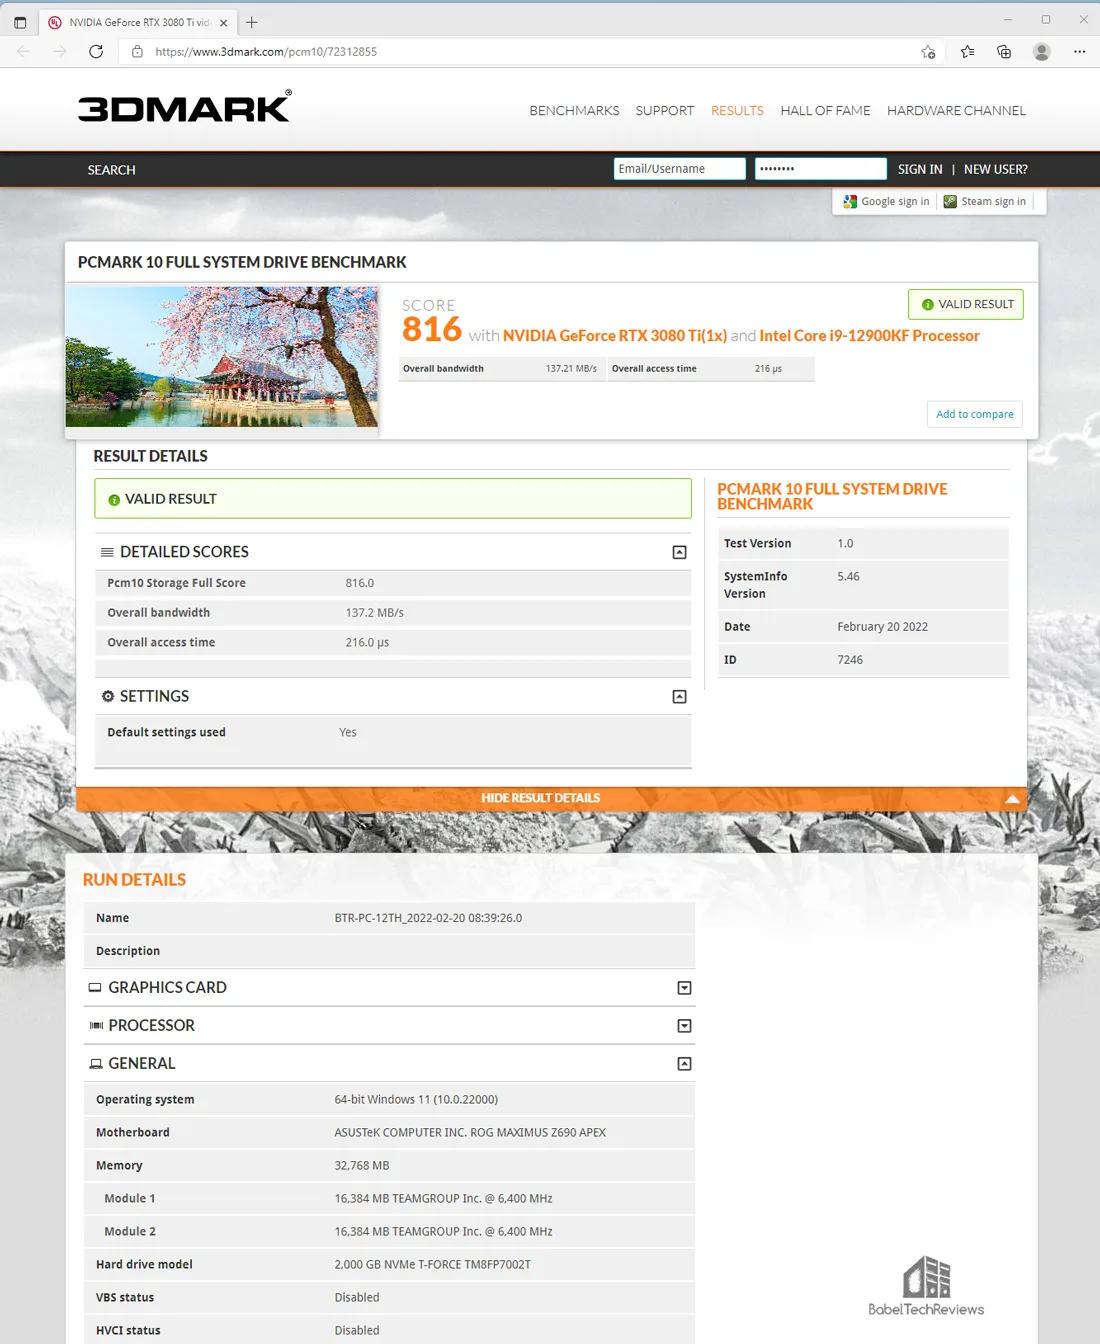The height and width of the screenshot is (1344, 1100).
Task: Click the General laptop icon
Action: tap(96, 1064)
